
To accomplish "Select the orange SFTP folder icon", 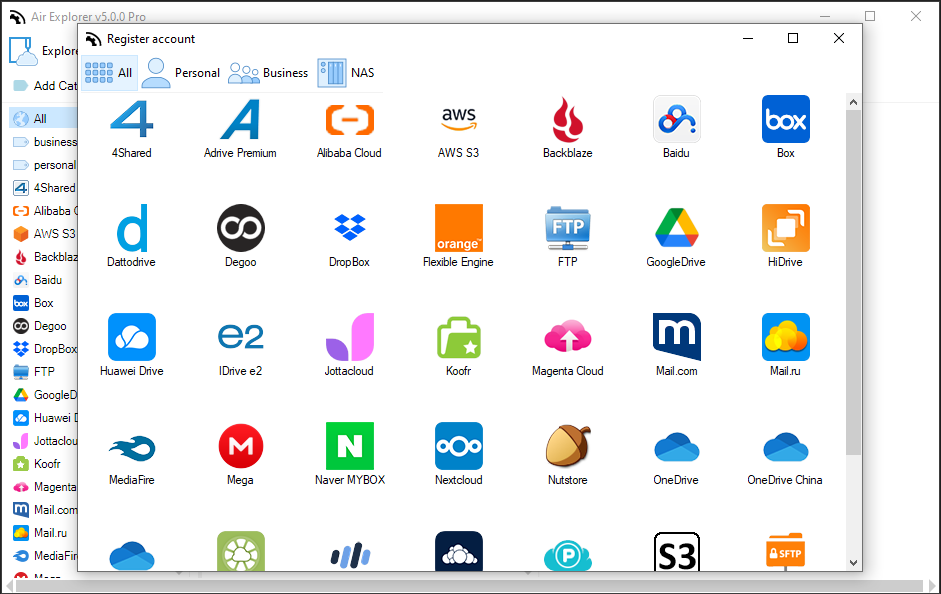I will (786, 552).
